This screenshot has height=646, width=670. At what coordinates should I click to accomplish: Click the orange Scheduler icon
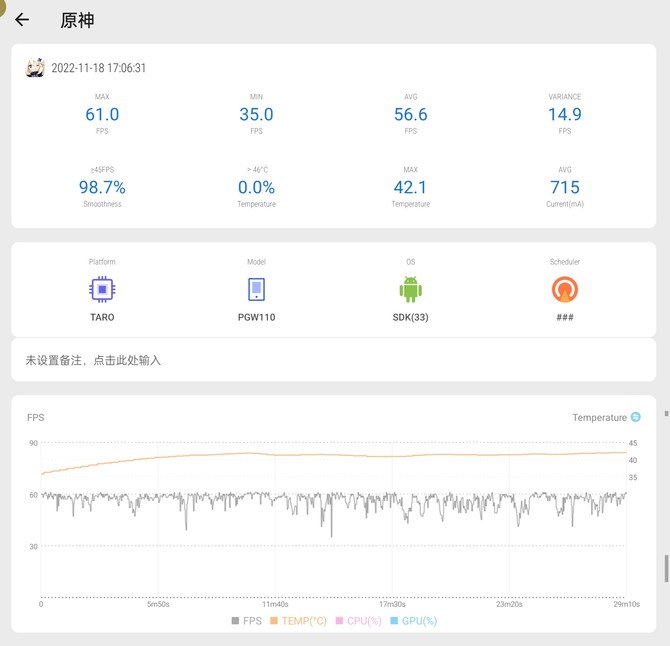tap(564, 290)
